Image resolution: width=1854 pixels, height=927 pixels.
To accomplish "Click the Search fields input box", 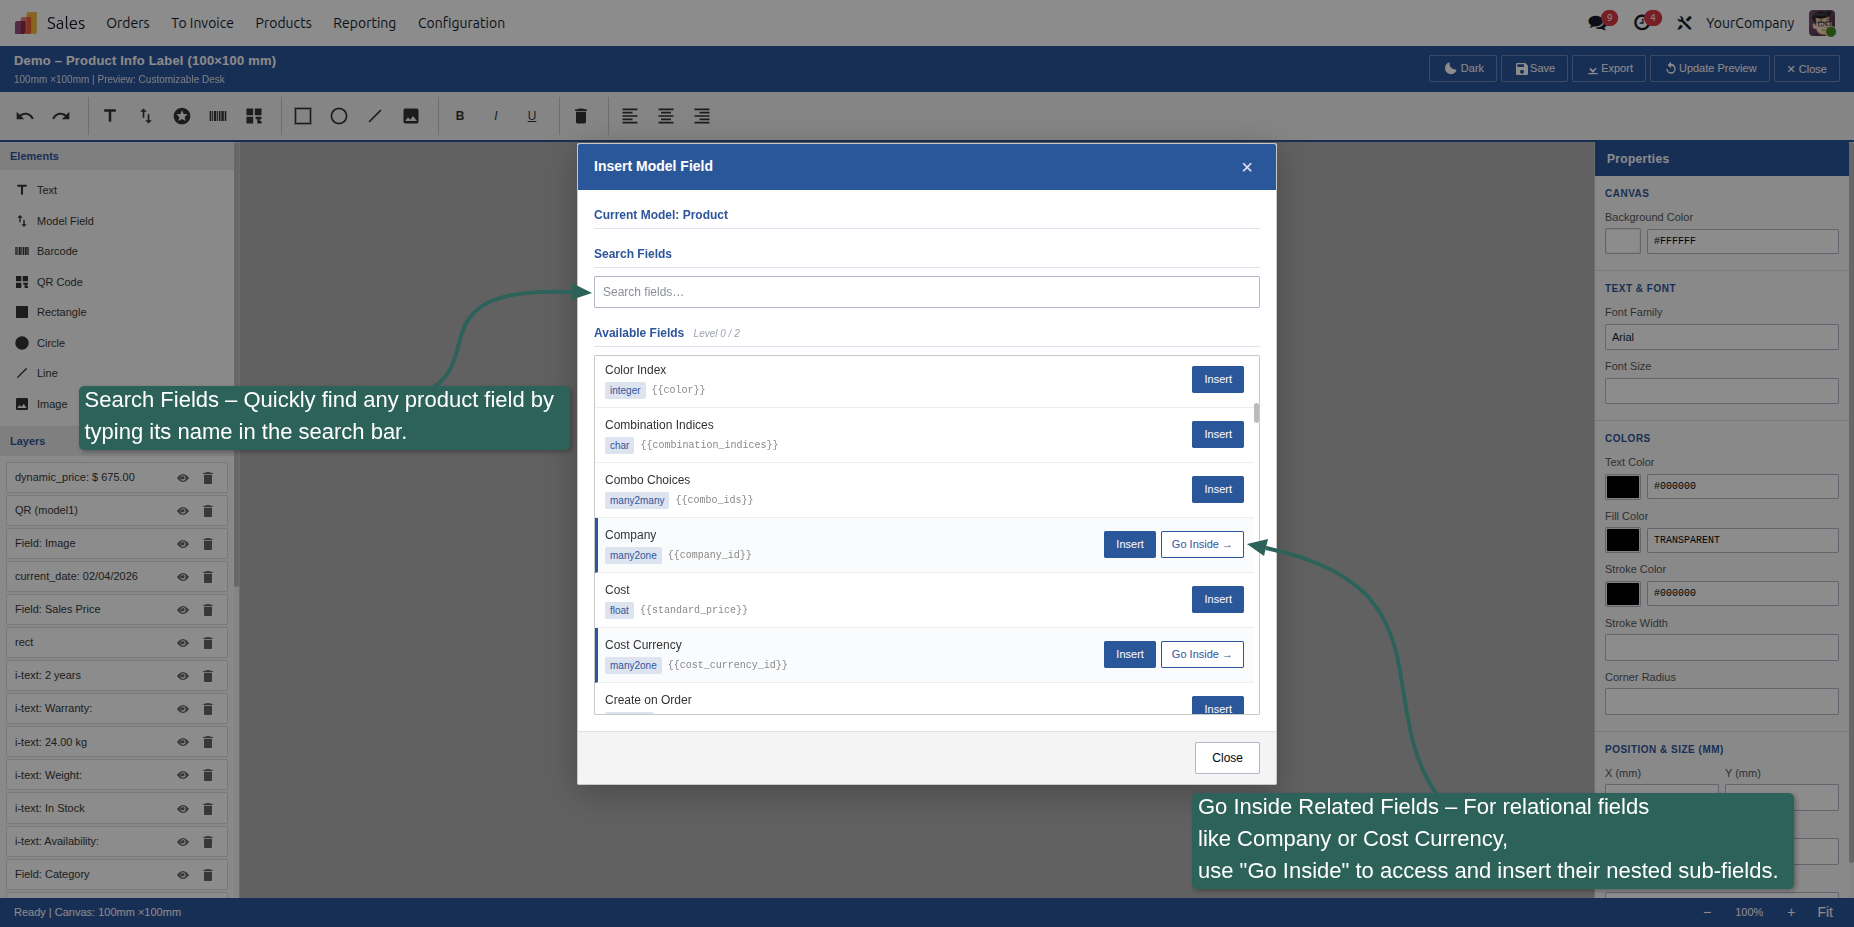I will [x=926, y=292].
